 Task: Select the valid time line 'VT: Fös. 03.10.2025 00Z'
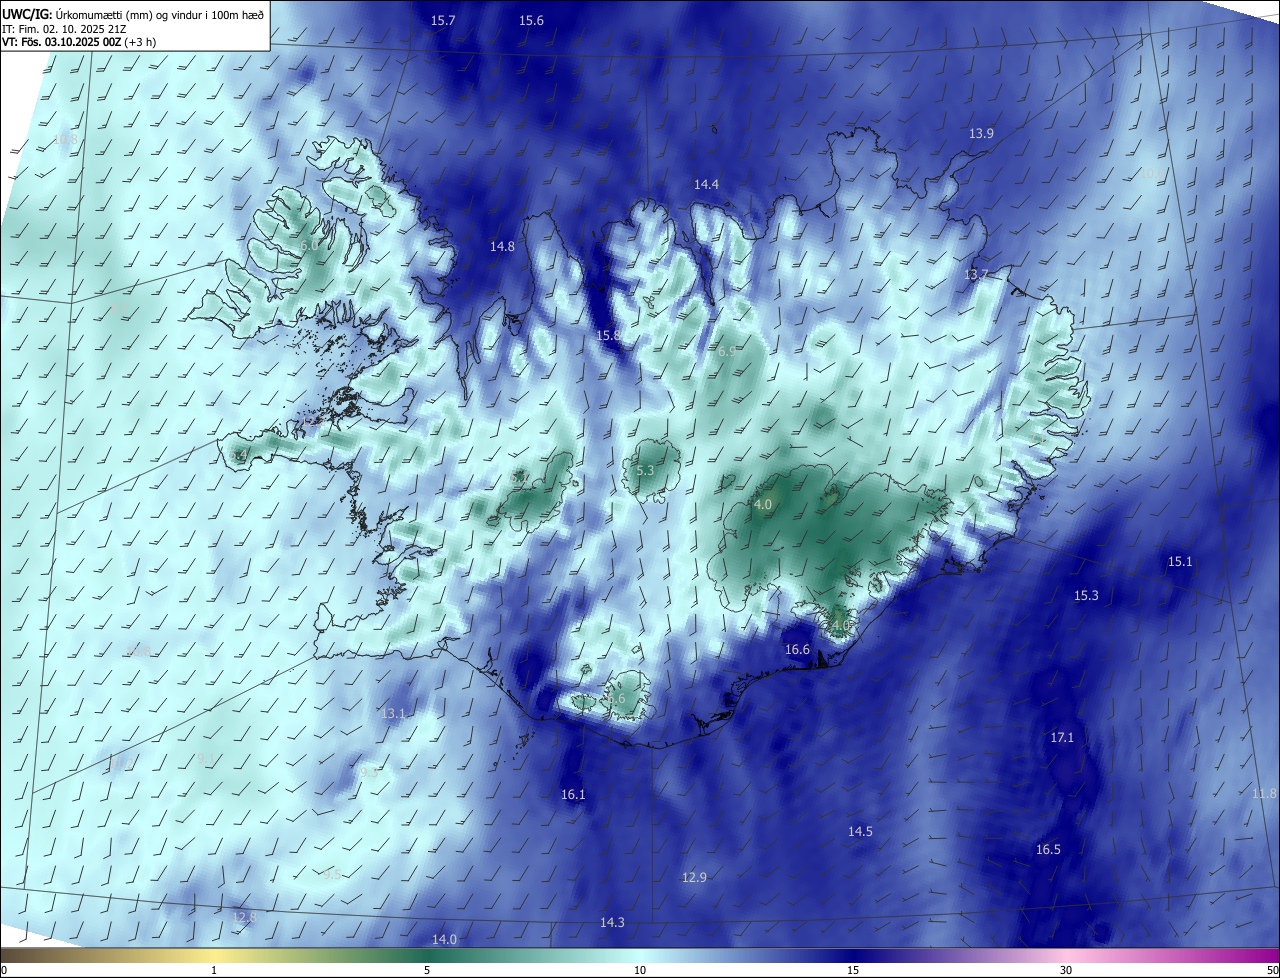tap(63, 42)
